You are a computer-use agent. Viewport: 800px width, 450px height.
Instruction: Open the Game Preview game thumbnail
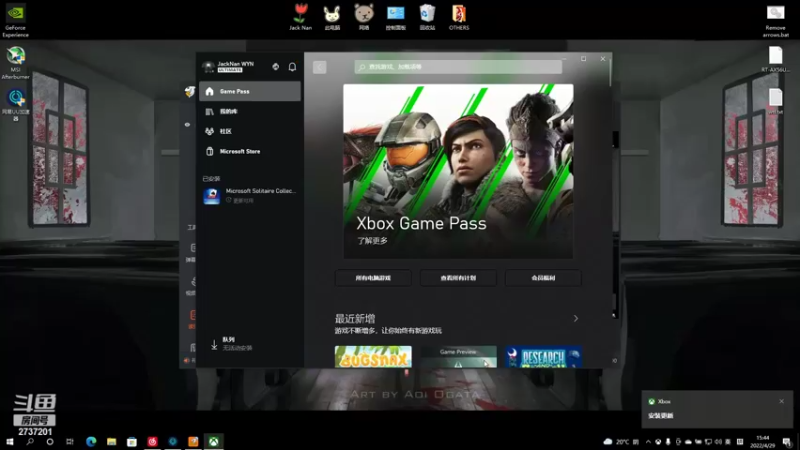click(x=458, y=357)
